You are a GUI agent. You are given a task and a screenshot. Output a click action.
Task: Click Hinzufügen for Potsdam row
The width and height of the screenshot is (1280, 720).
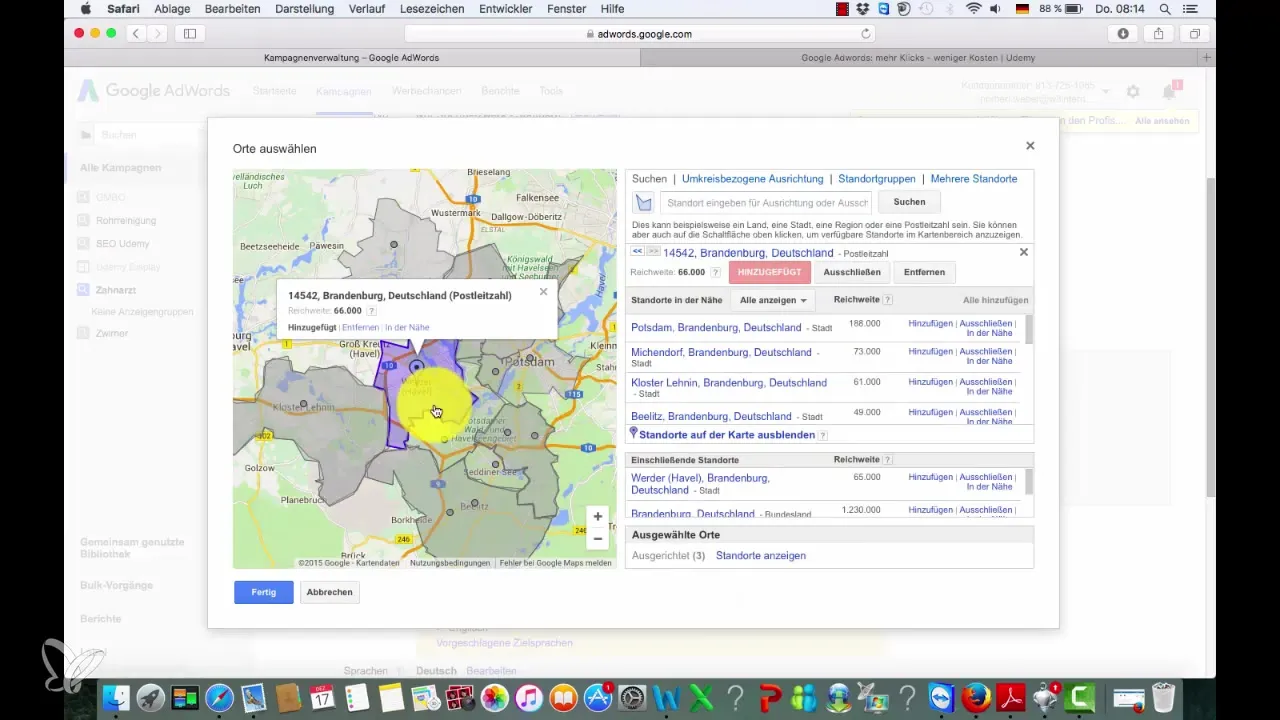(x=930, y=324)
